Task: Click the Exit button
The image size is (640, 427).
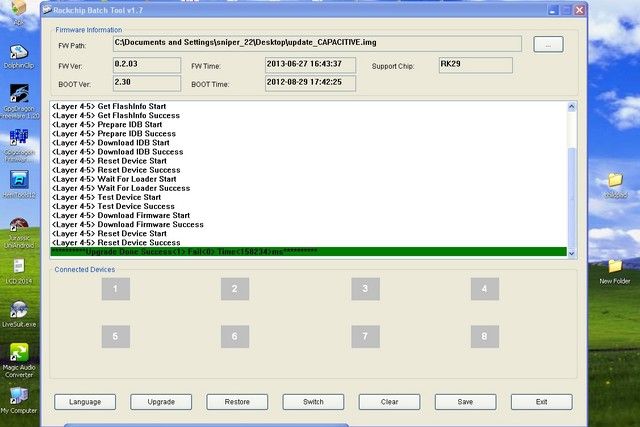Action: click(541, 402)
